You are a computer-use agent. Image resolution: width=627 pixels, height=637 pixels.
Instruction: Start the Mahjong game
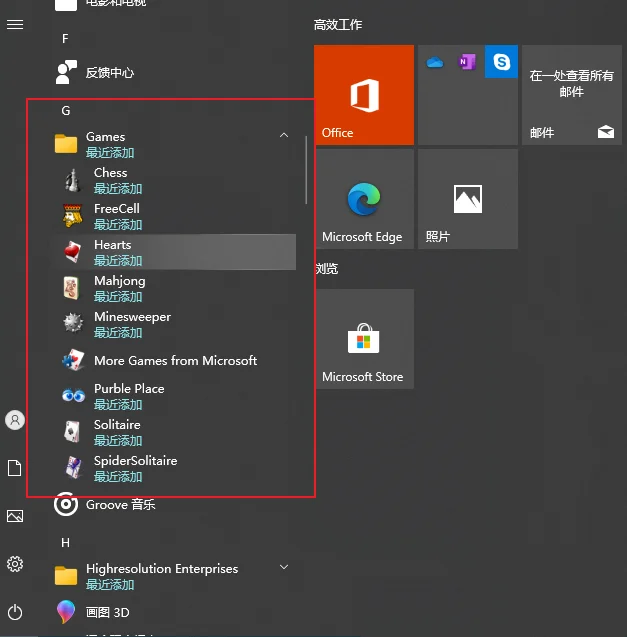119,288
